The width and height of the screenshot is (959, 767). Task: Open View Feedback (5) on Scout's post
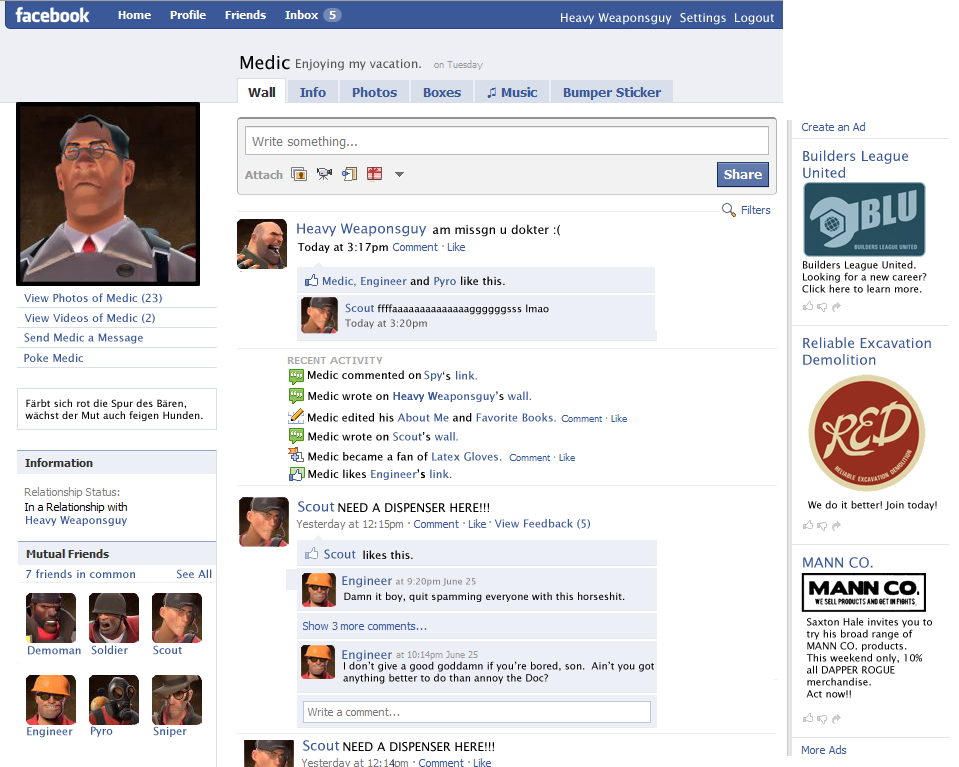coord(542,524)
